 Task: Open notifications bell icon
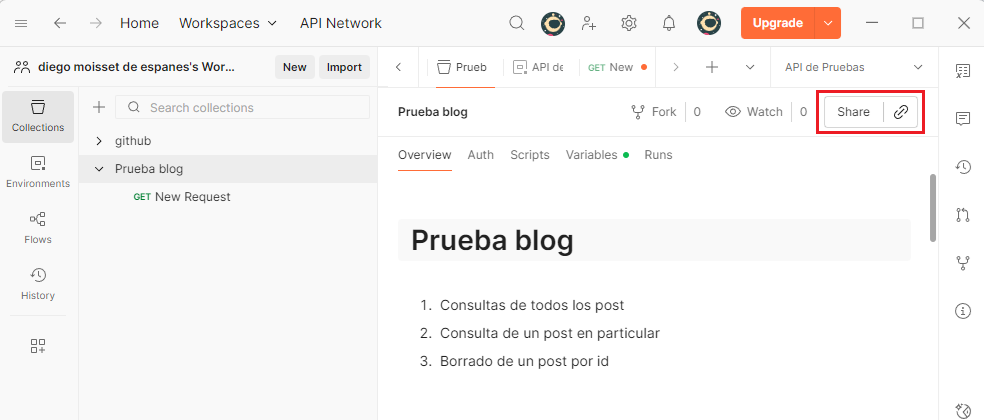(x=669, y=23)
